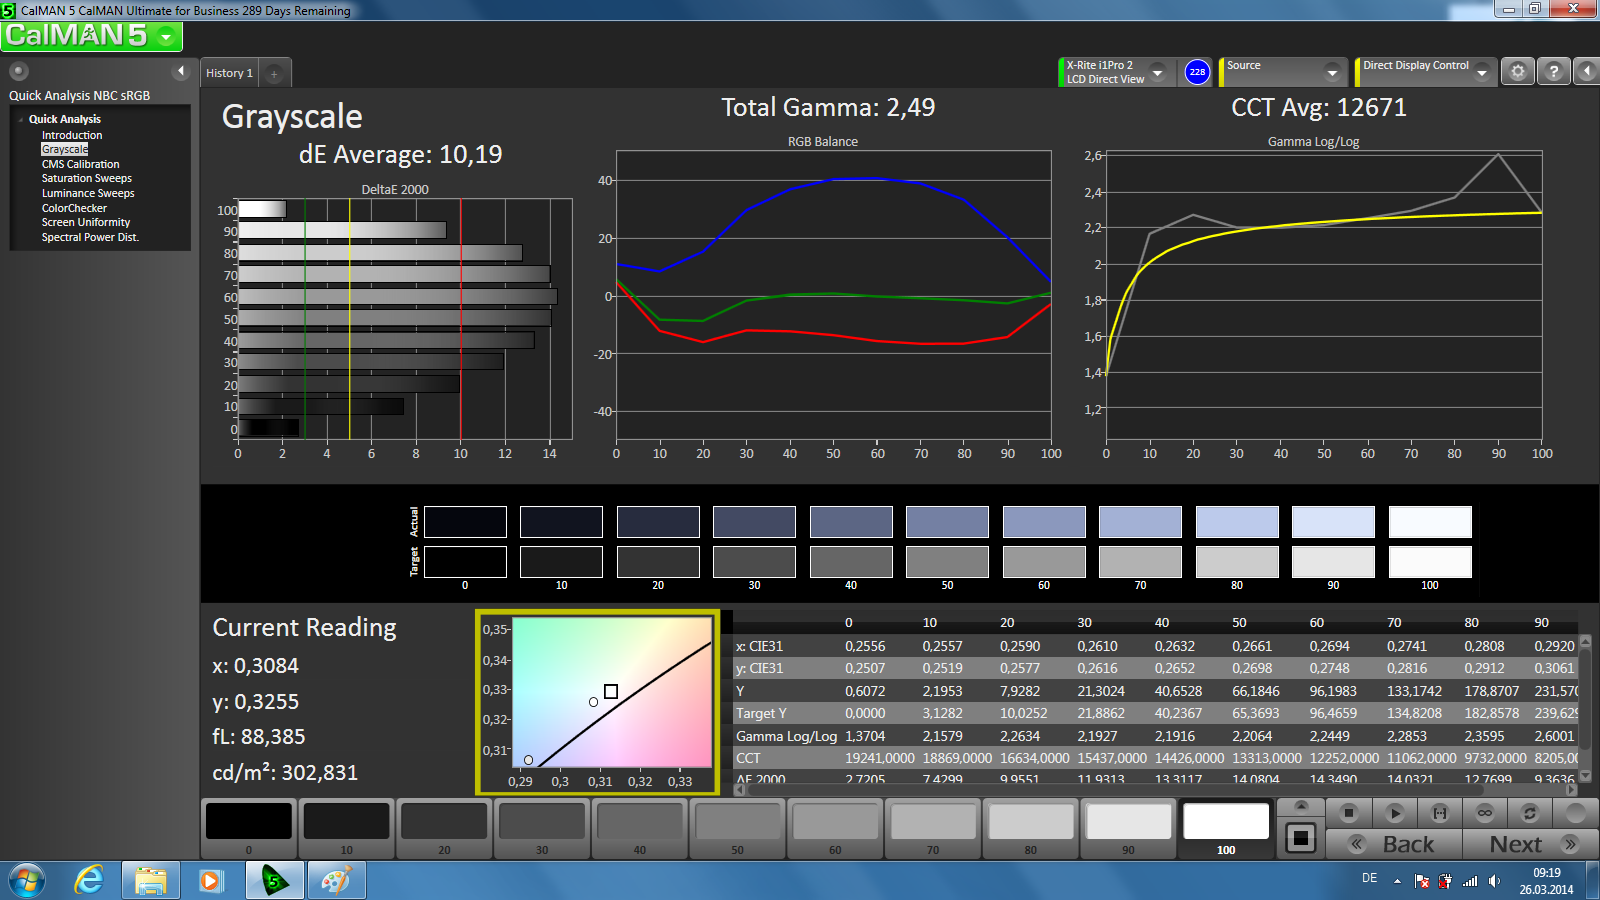Add a new history tab with plus
The height and width of the screenshot is (900, 1600).
[x=274, y=73]
